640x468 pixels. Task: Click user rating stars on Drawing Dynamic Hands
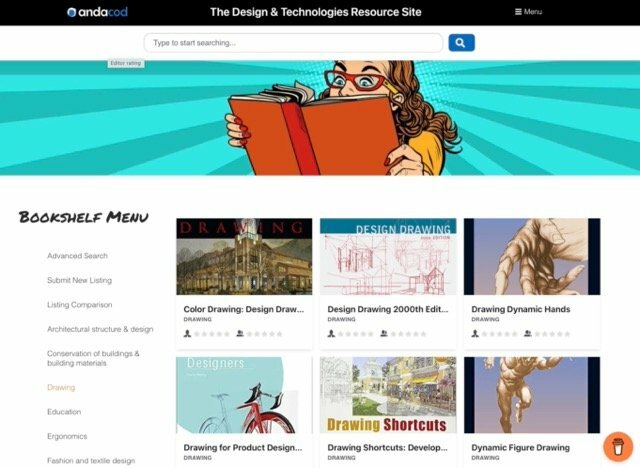(x=552, y=334)
